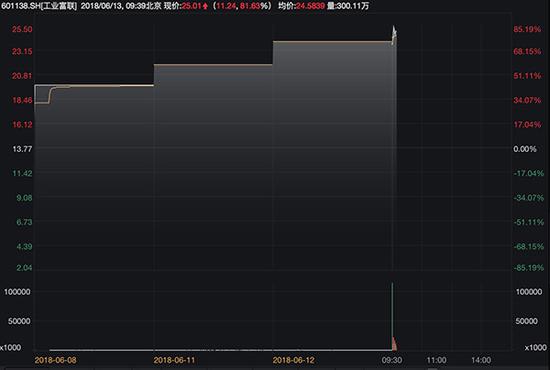The image size is (550, 370).
Task: Select the 2018-06-11 date label
Action: tap(174, 360)
